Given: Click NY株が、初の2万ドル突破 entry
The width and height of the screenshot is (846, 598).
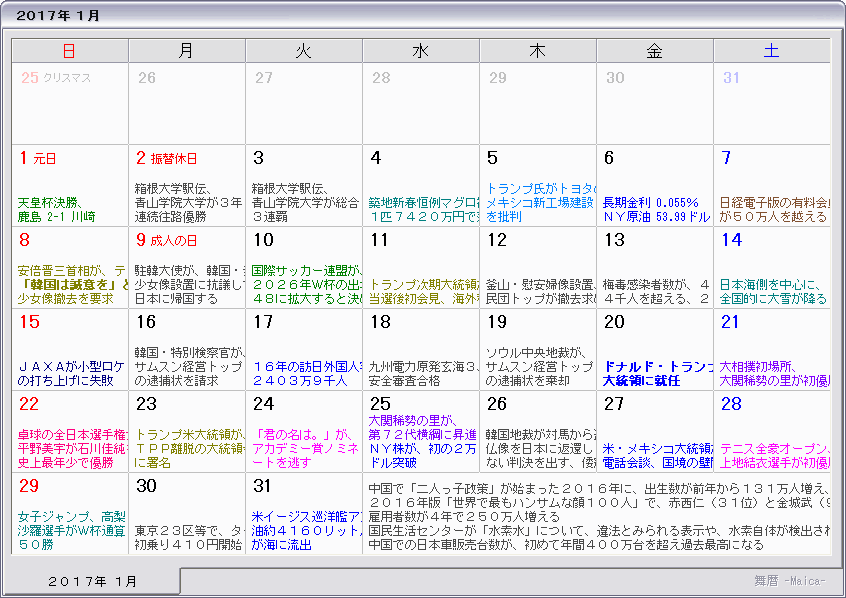Looking at the screenshot, I should click(422, 456).
